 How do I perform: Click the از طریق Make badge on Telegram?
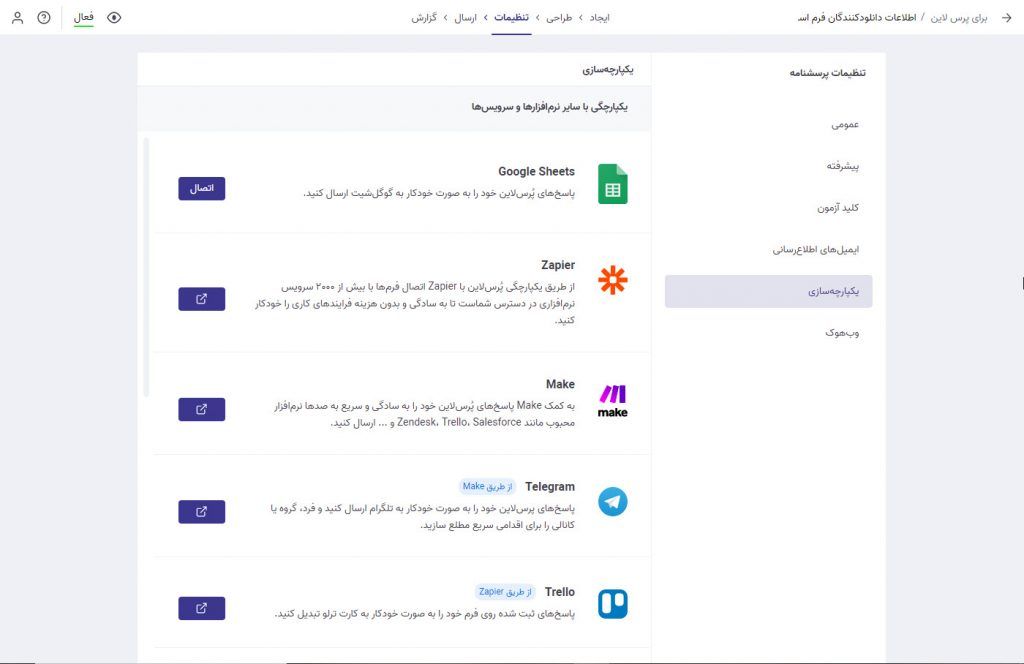coord(487,485)
